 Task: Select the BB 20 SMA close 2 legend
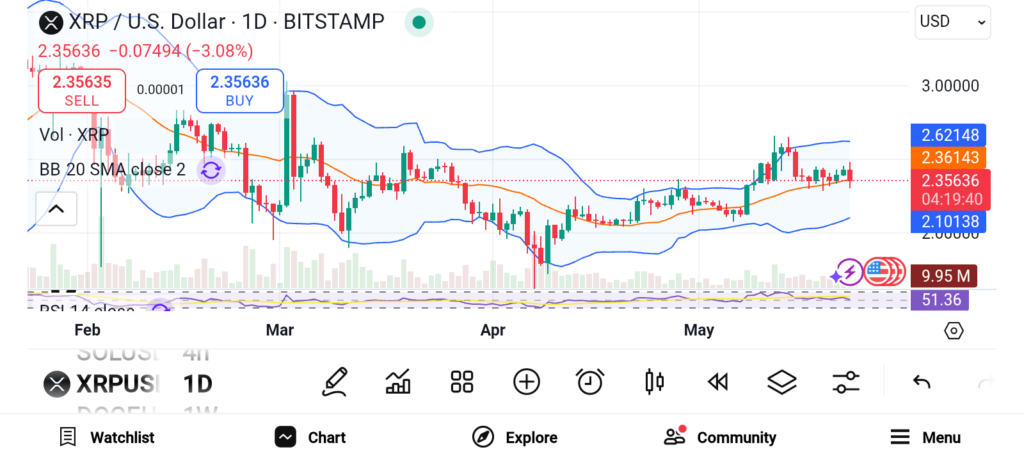point(112,170)
